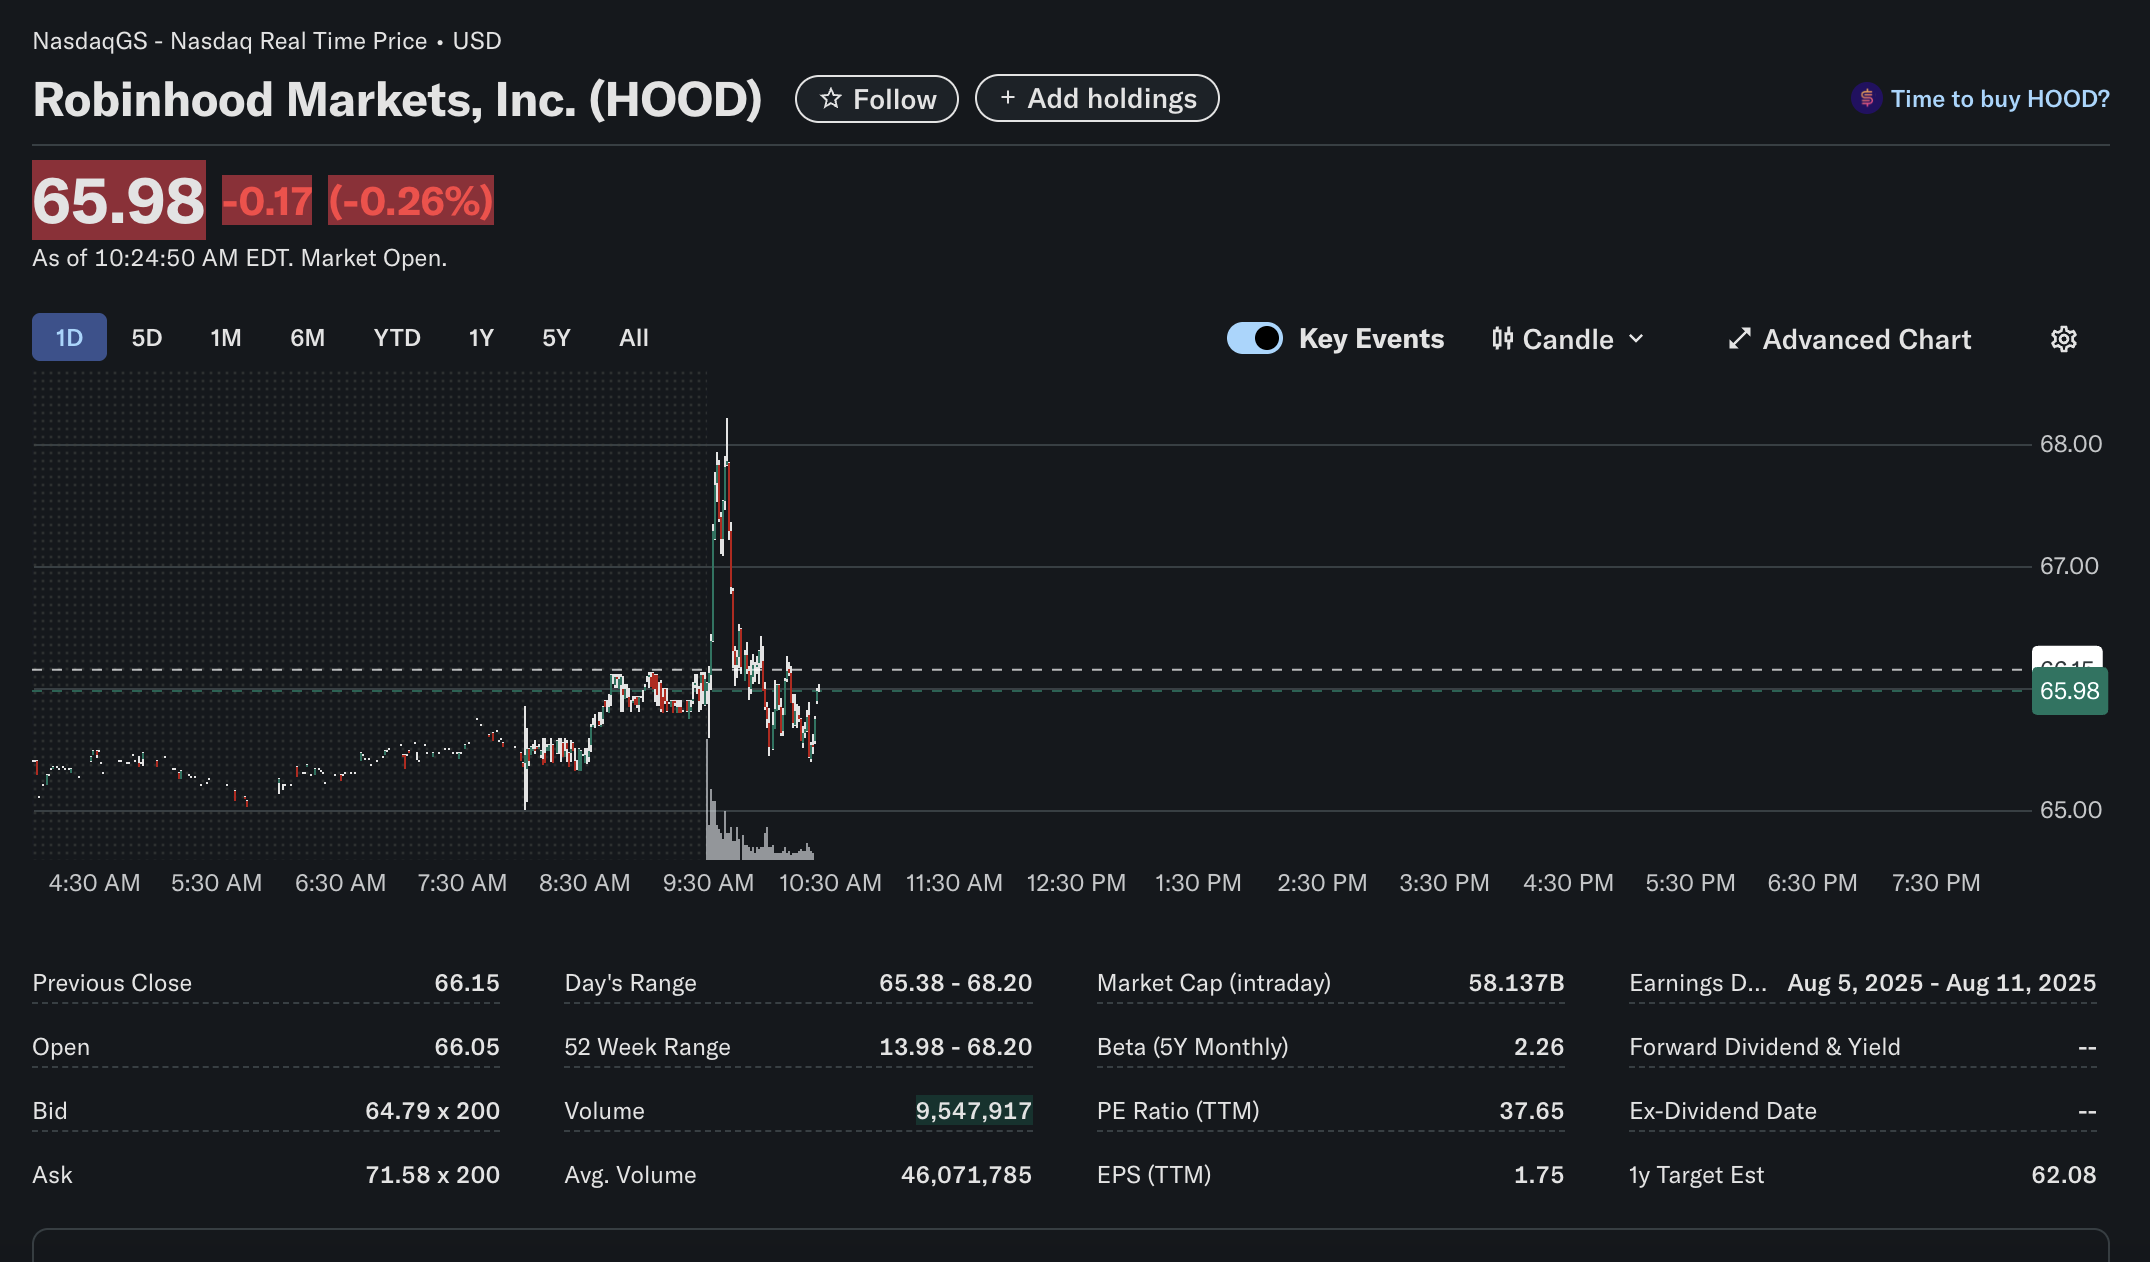Open the Time to buy HOOD? link

[x=2000, y=99]
